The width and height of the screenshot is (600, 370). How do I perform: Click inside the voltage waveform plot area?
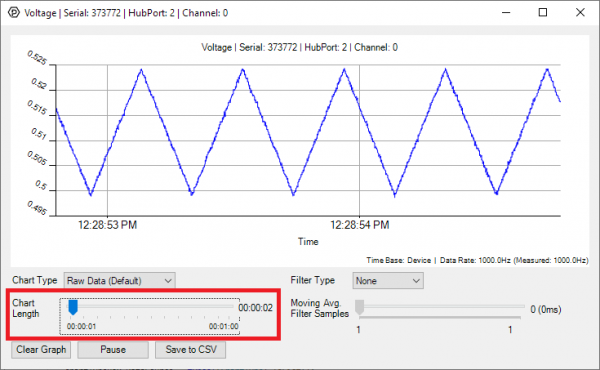(308, 140)
